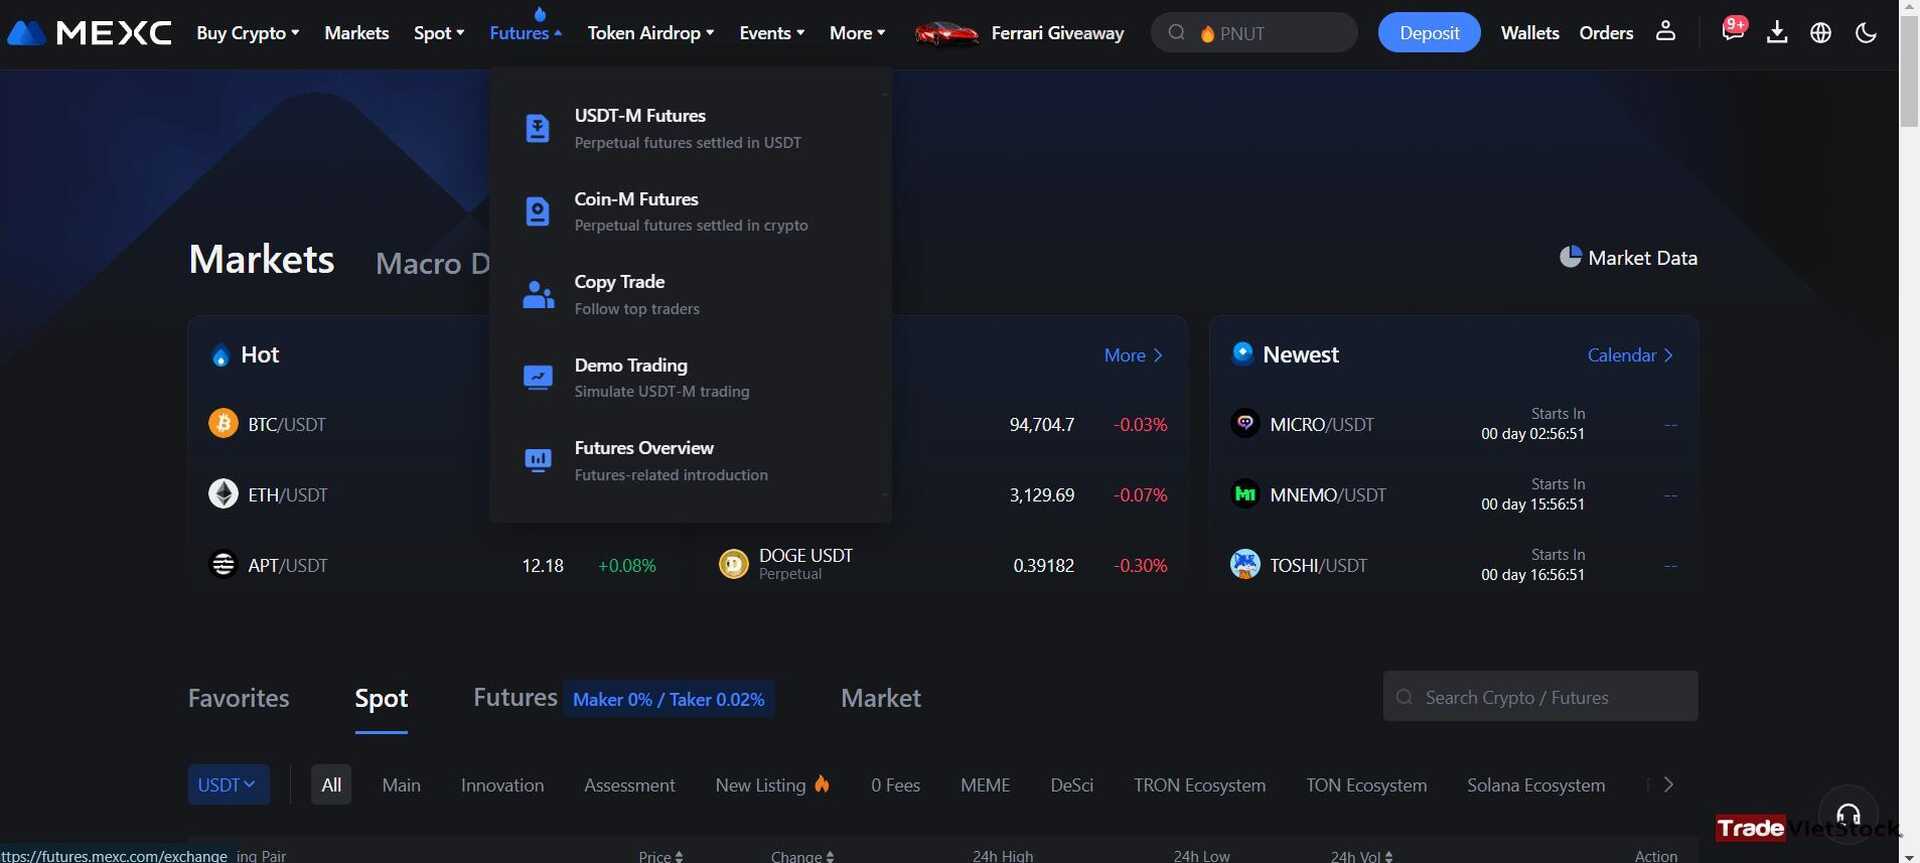
Task: Click the Hot flame drop icon
Action: [220, 355]
